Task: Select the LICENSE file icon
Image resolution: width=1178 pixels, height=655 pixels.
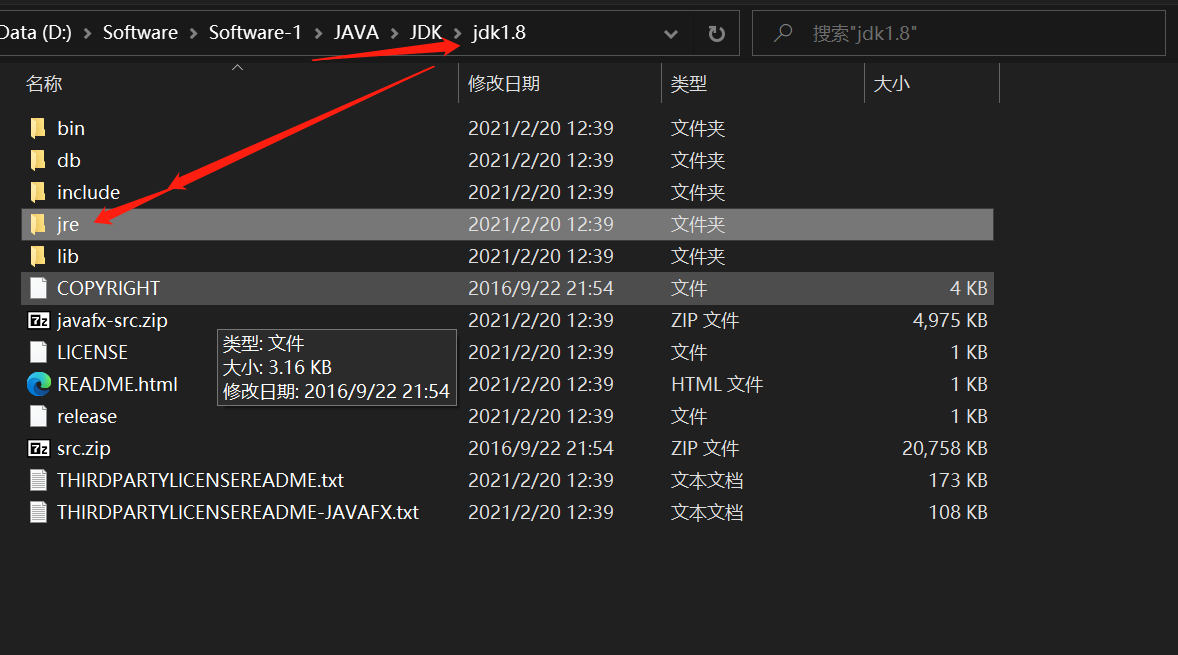Action: 38,352
